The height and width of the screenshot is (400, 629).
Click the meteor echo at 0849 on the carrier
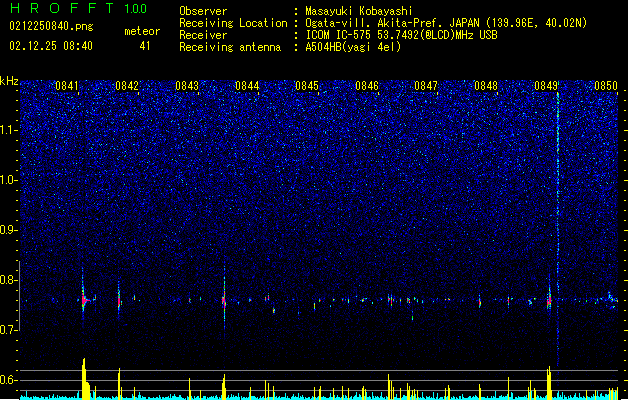(549, 300)
